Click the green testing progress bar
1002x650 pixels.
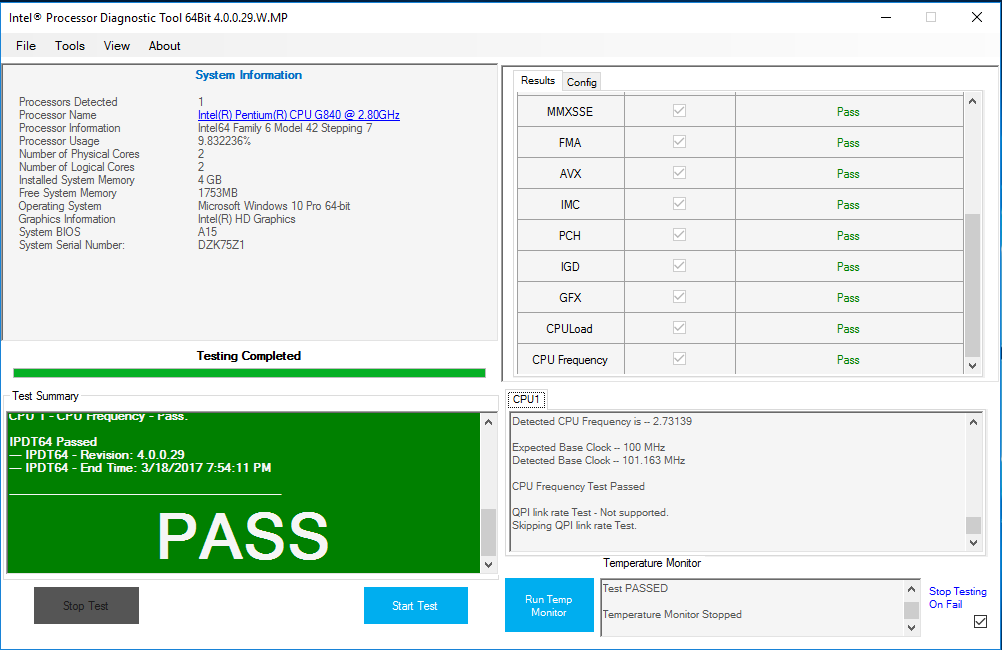coord(249,373)
